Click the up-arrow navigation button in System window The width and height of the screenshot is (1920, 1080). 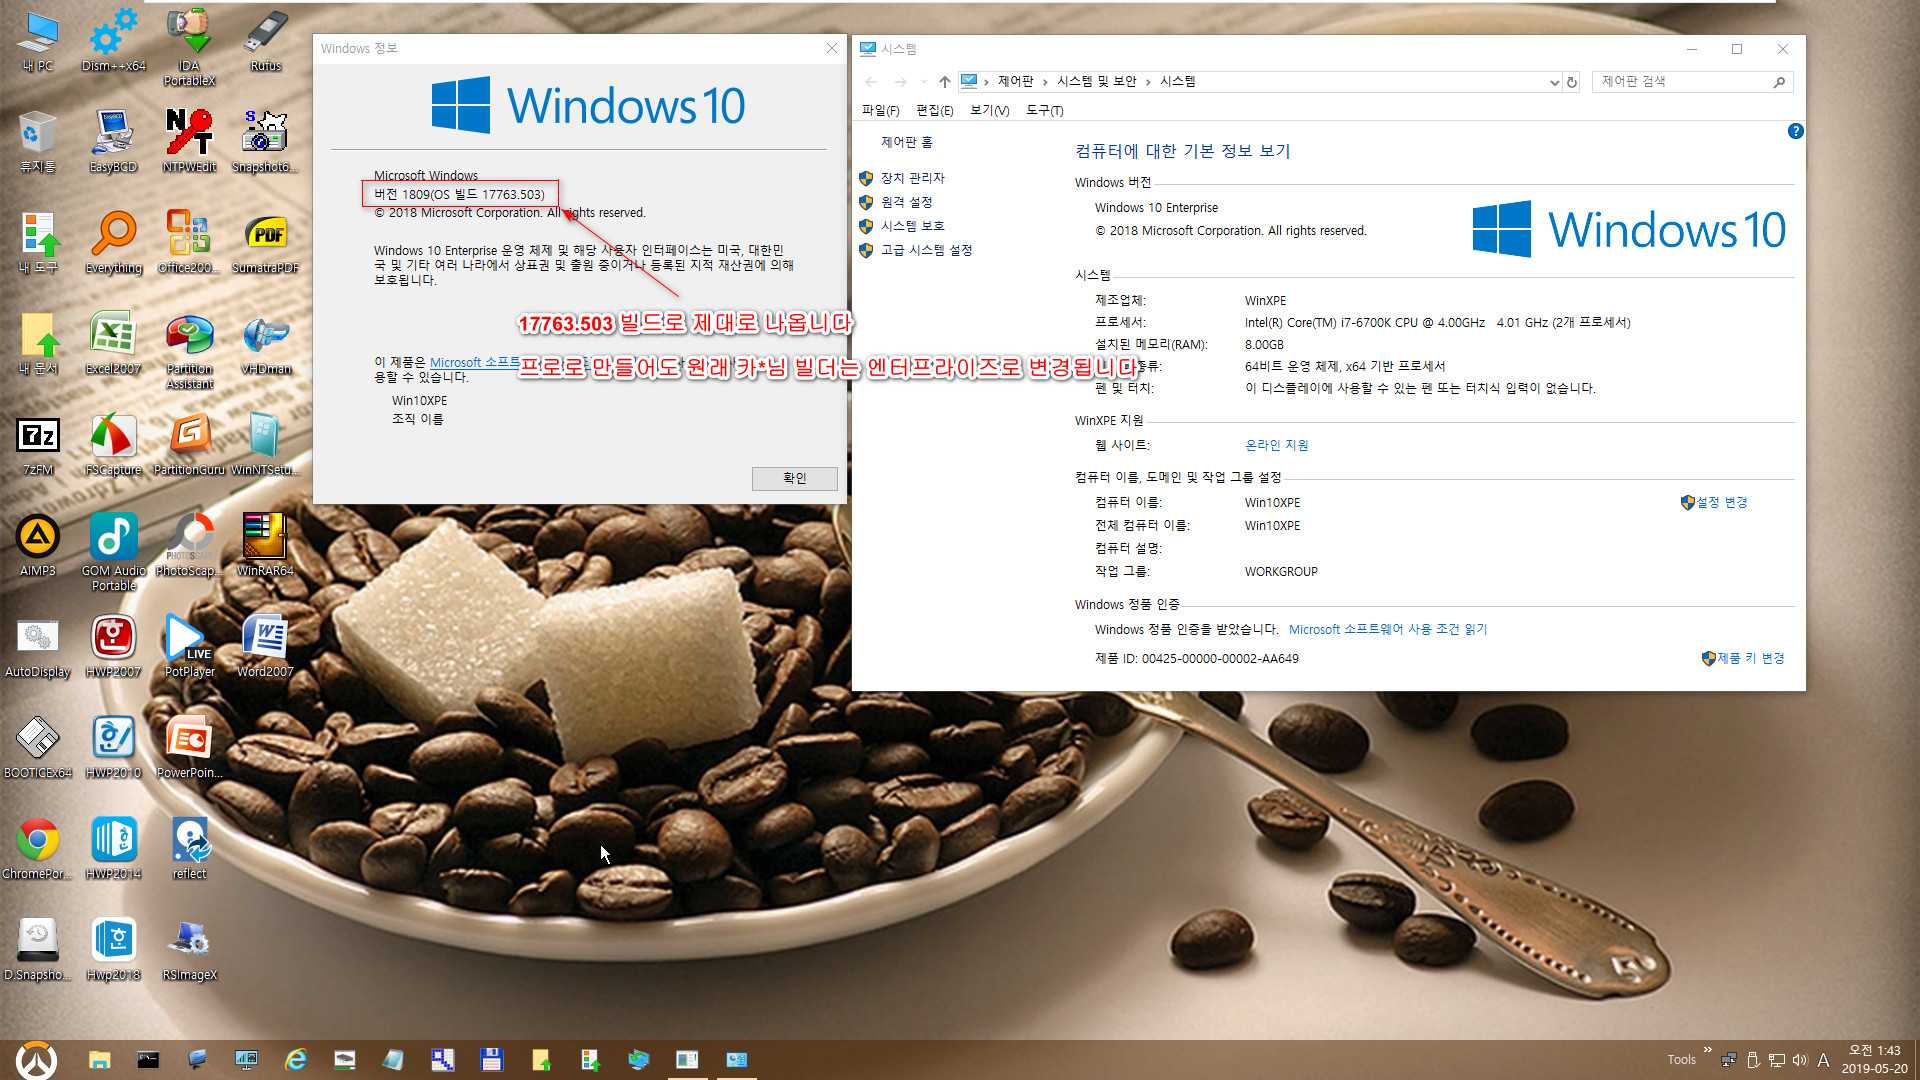click(944, 82)
